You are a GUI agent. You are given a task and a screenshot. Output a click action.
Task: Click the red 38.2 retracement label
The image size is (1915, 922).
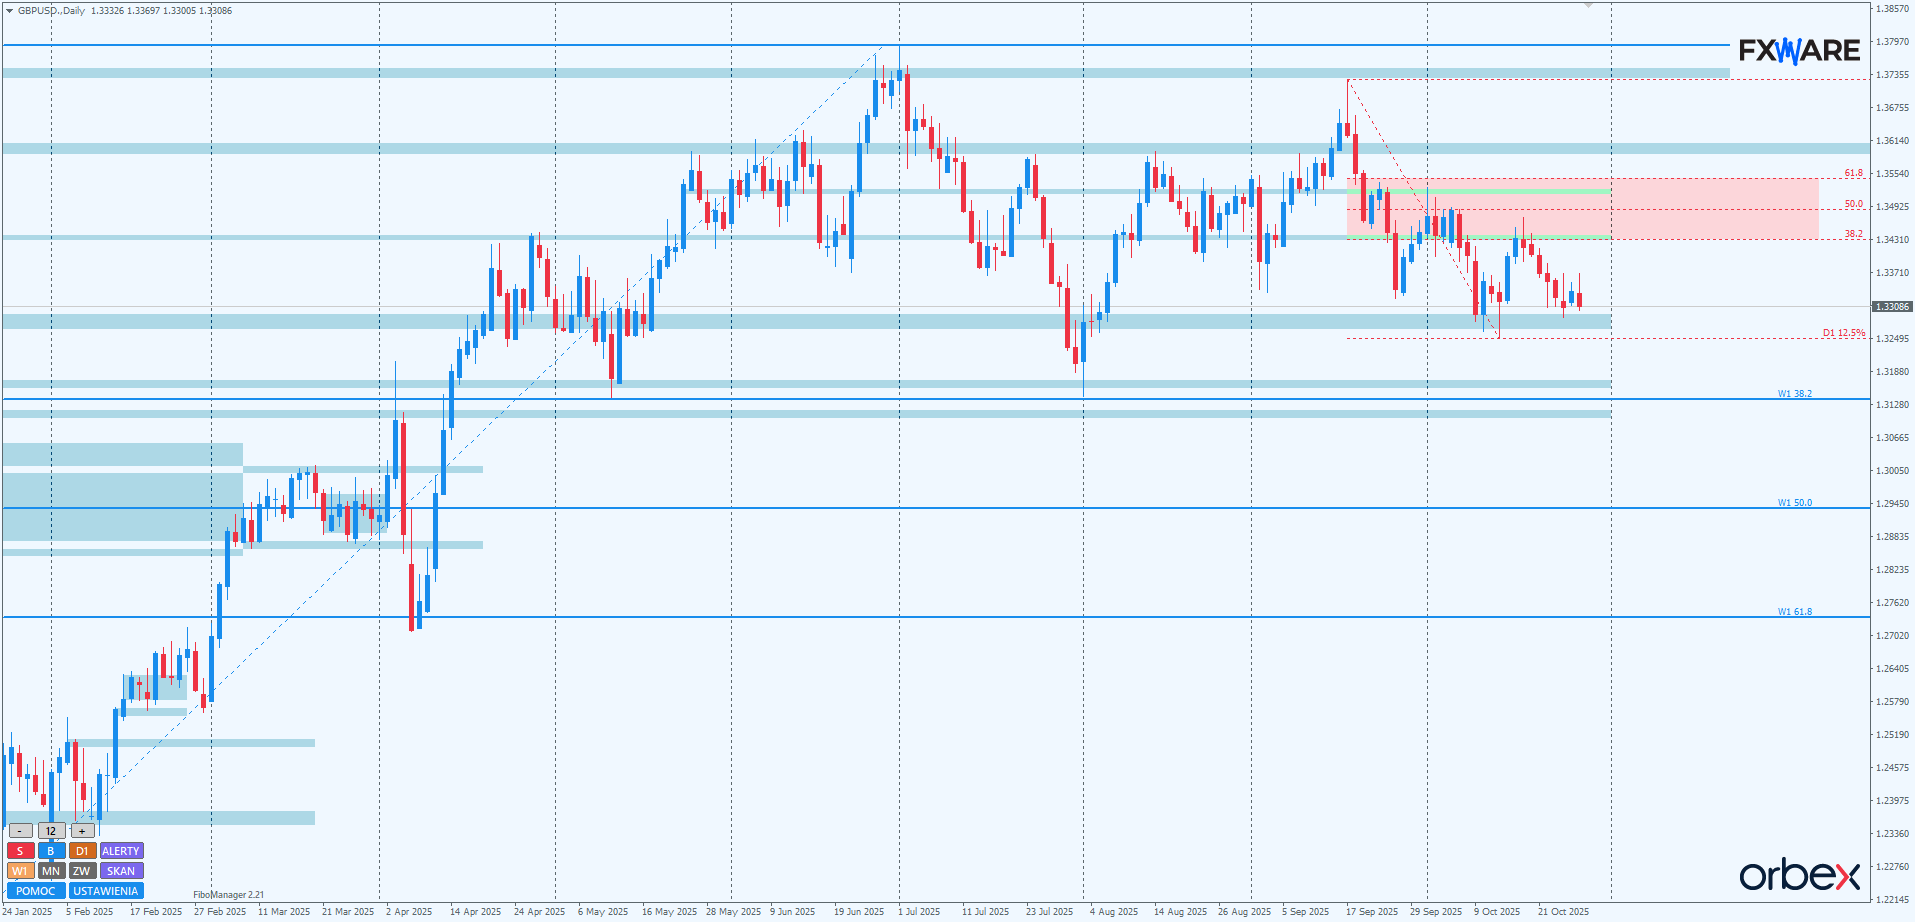(x=1854, y=234)
